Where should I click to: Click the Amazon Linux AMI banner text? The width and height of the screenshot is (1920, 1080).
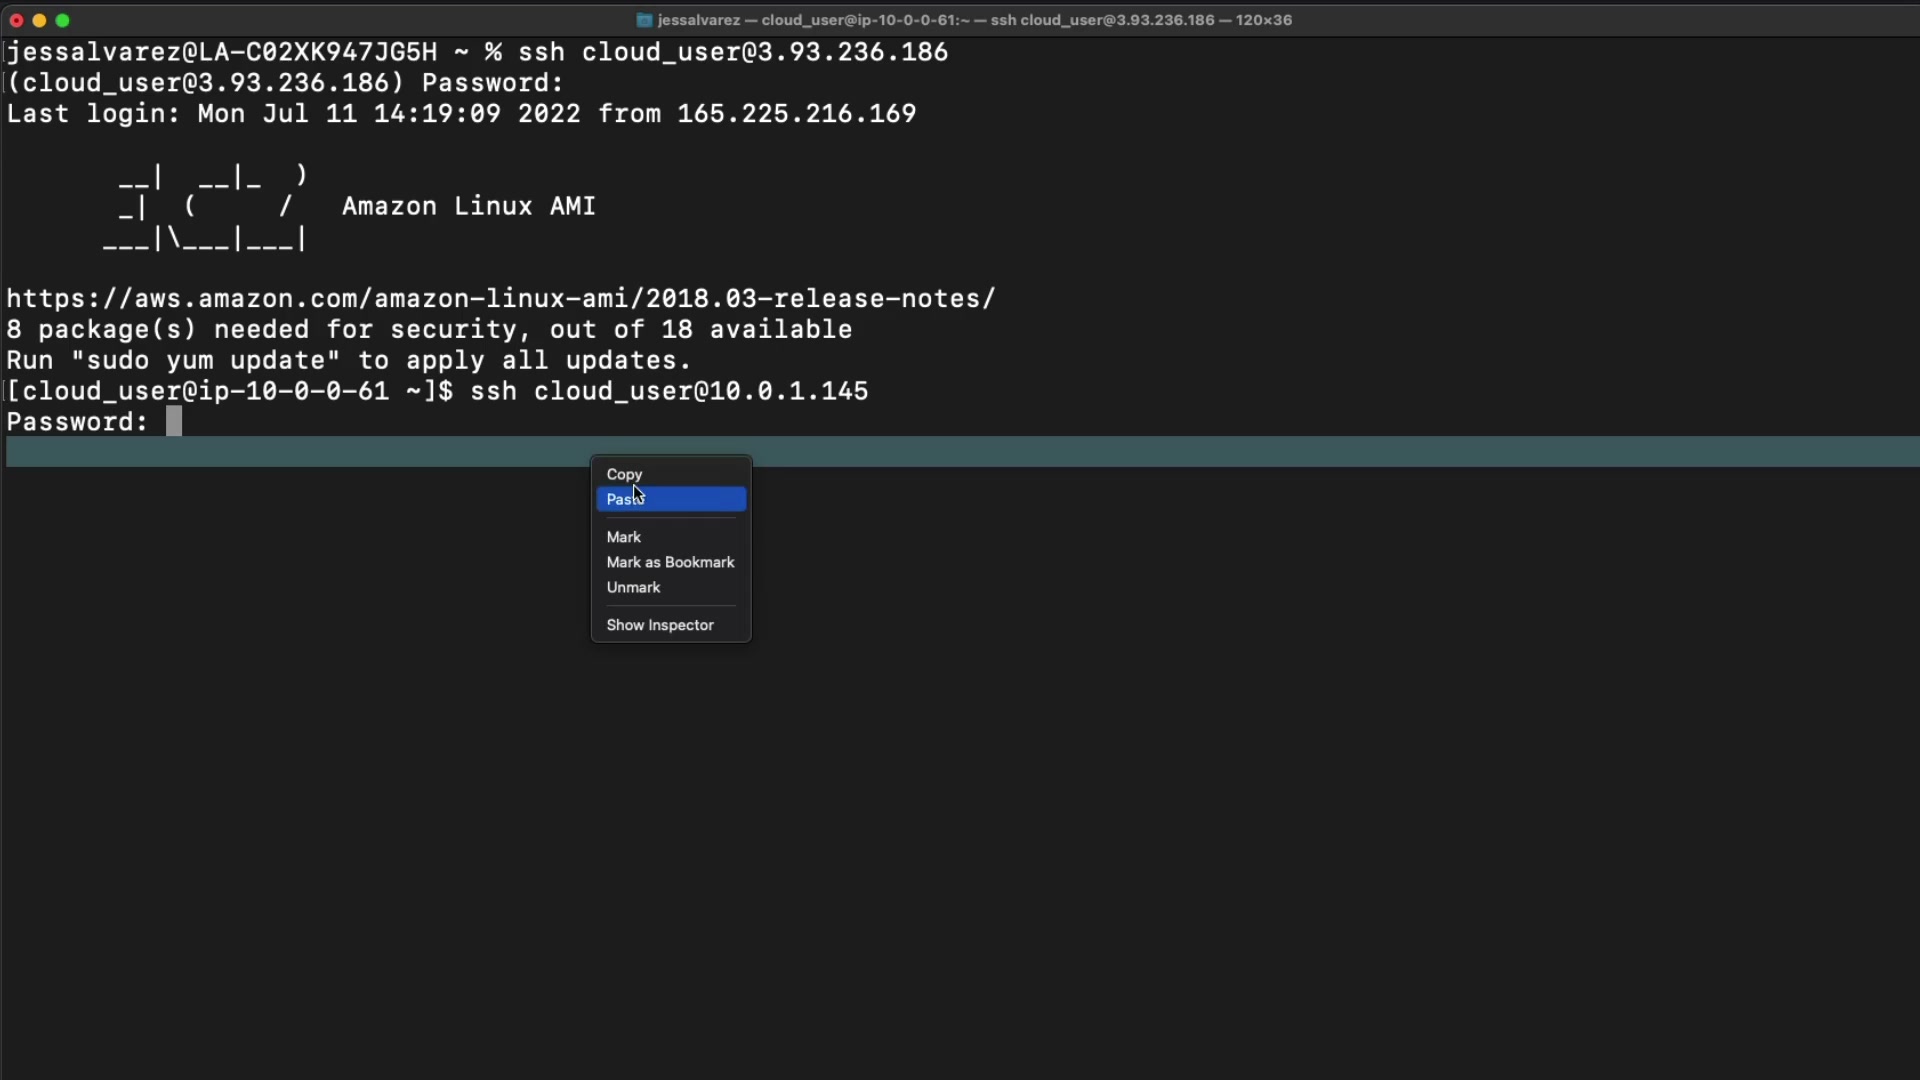point(468,206)
